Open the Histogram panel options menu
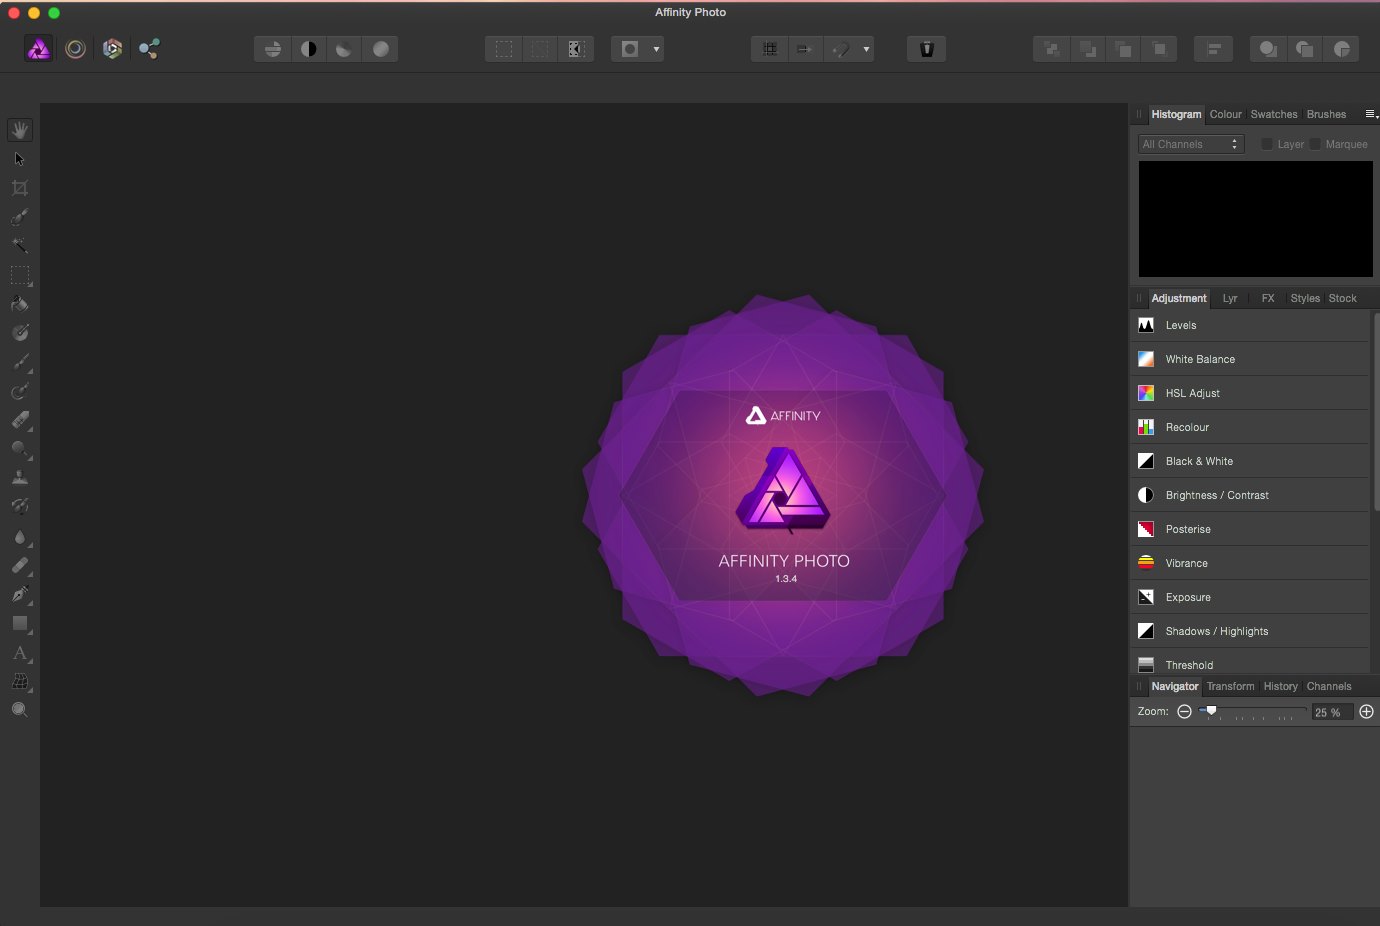Viewport: 1380px width, 926px height. (1371, 114)
